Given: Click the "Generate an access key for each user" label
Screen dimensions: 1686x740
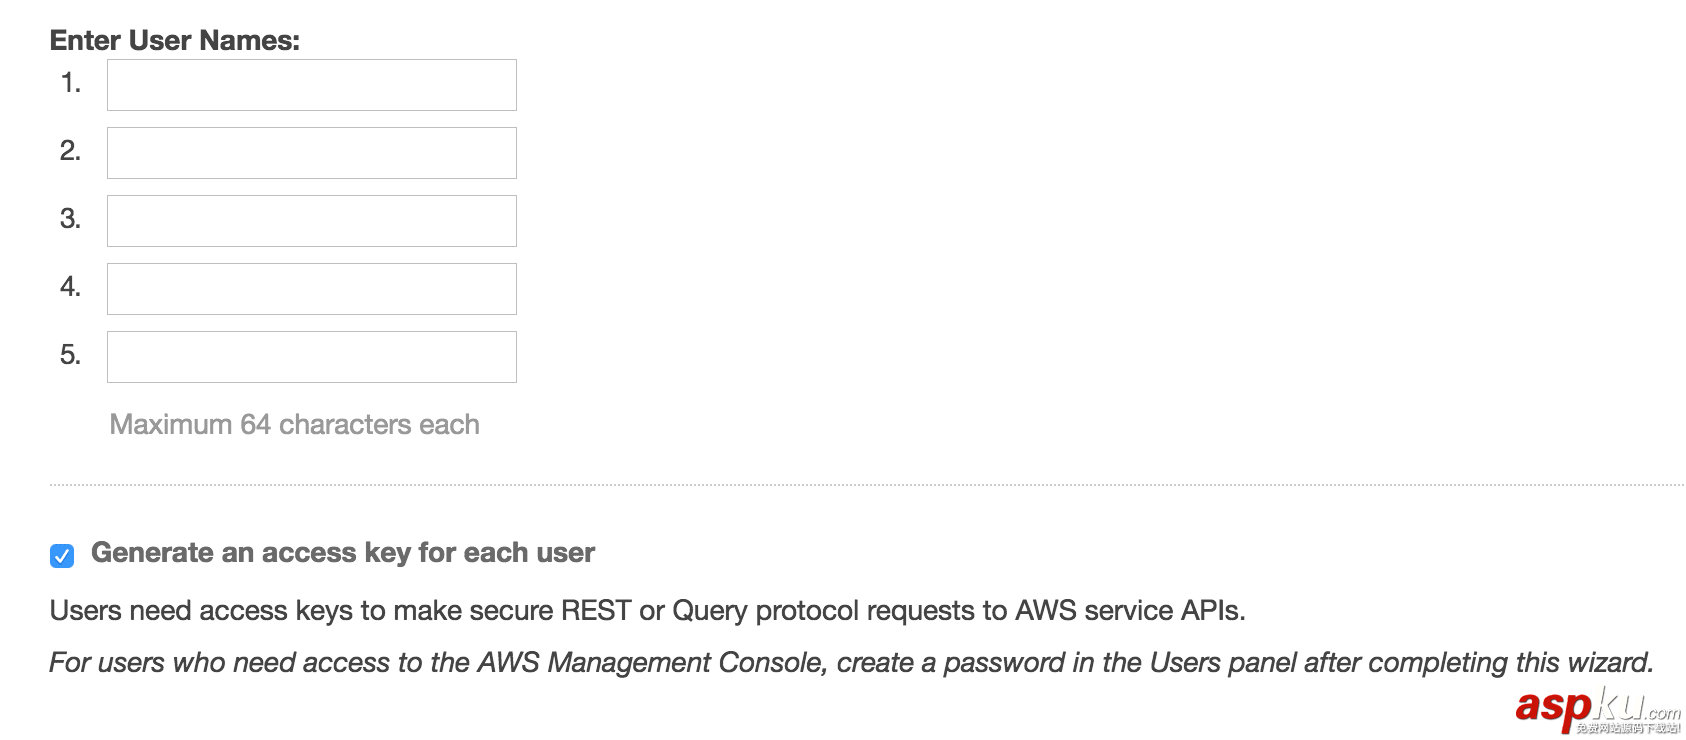Looking at the screenshot, I should tap(342, 553).
